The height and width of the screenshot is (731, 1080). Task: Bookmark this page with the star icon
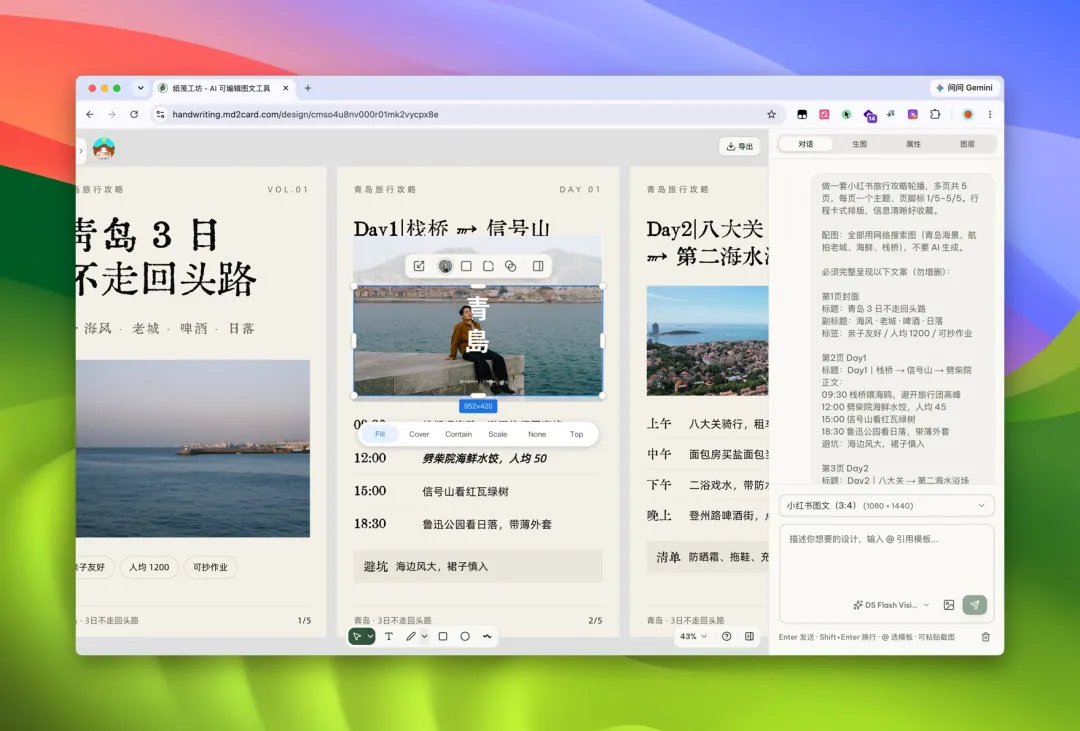(x=771, y=114)
